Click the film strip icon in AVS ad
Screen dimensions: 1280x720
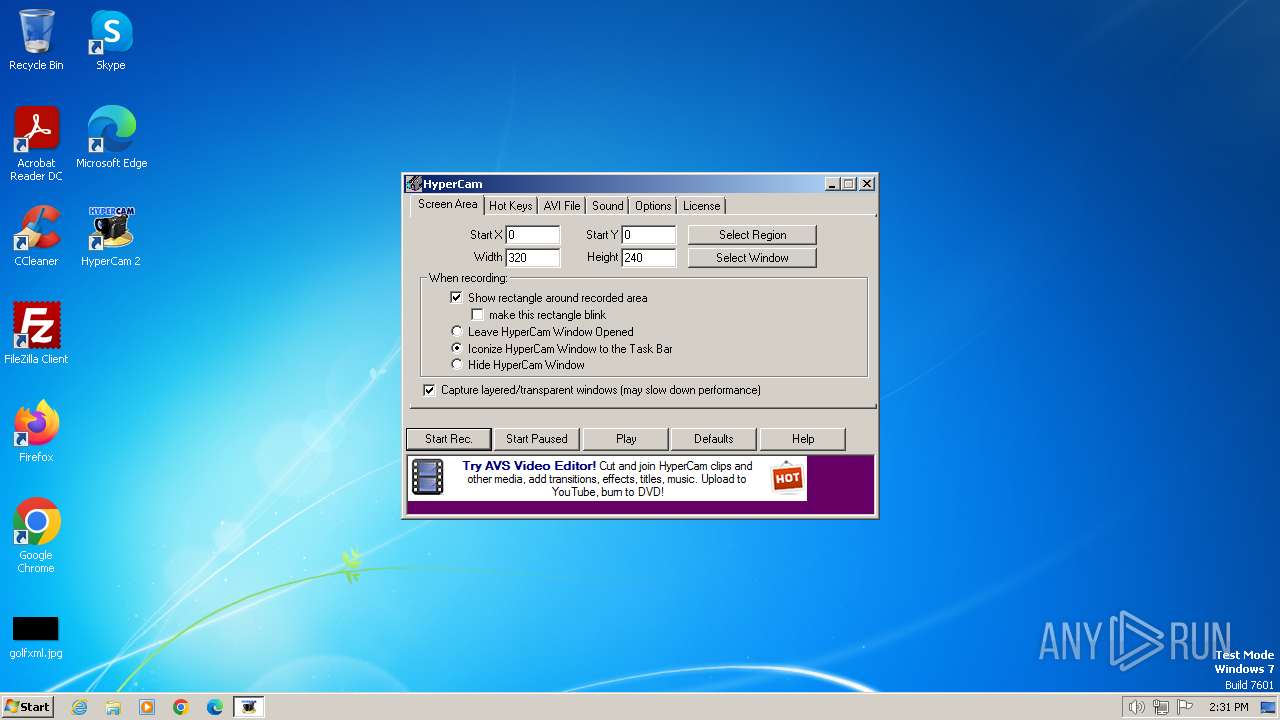[x=428, y=478]
